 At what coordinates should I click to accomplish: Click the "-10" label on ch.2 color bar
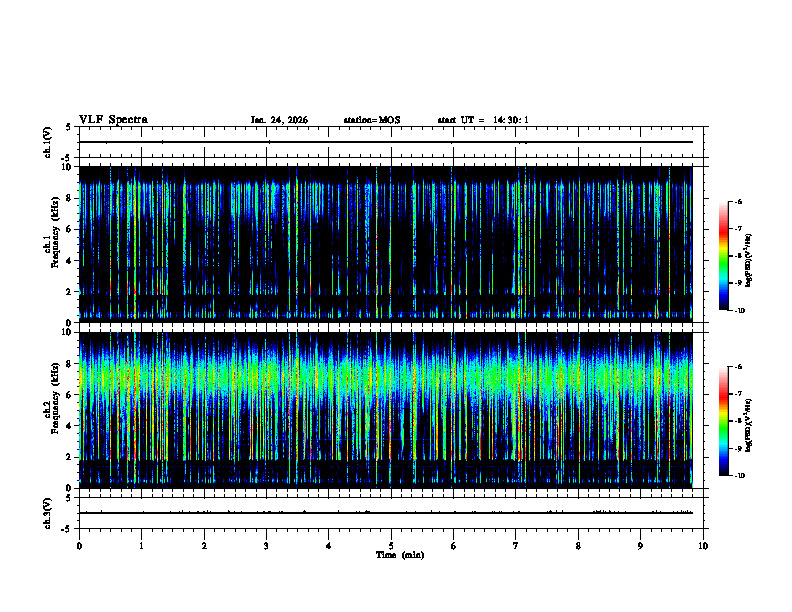point(740,476)
